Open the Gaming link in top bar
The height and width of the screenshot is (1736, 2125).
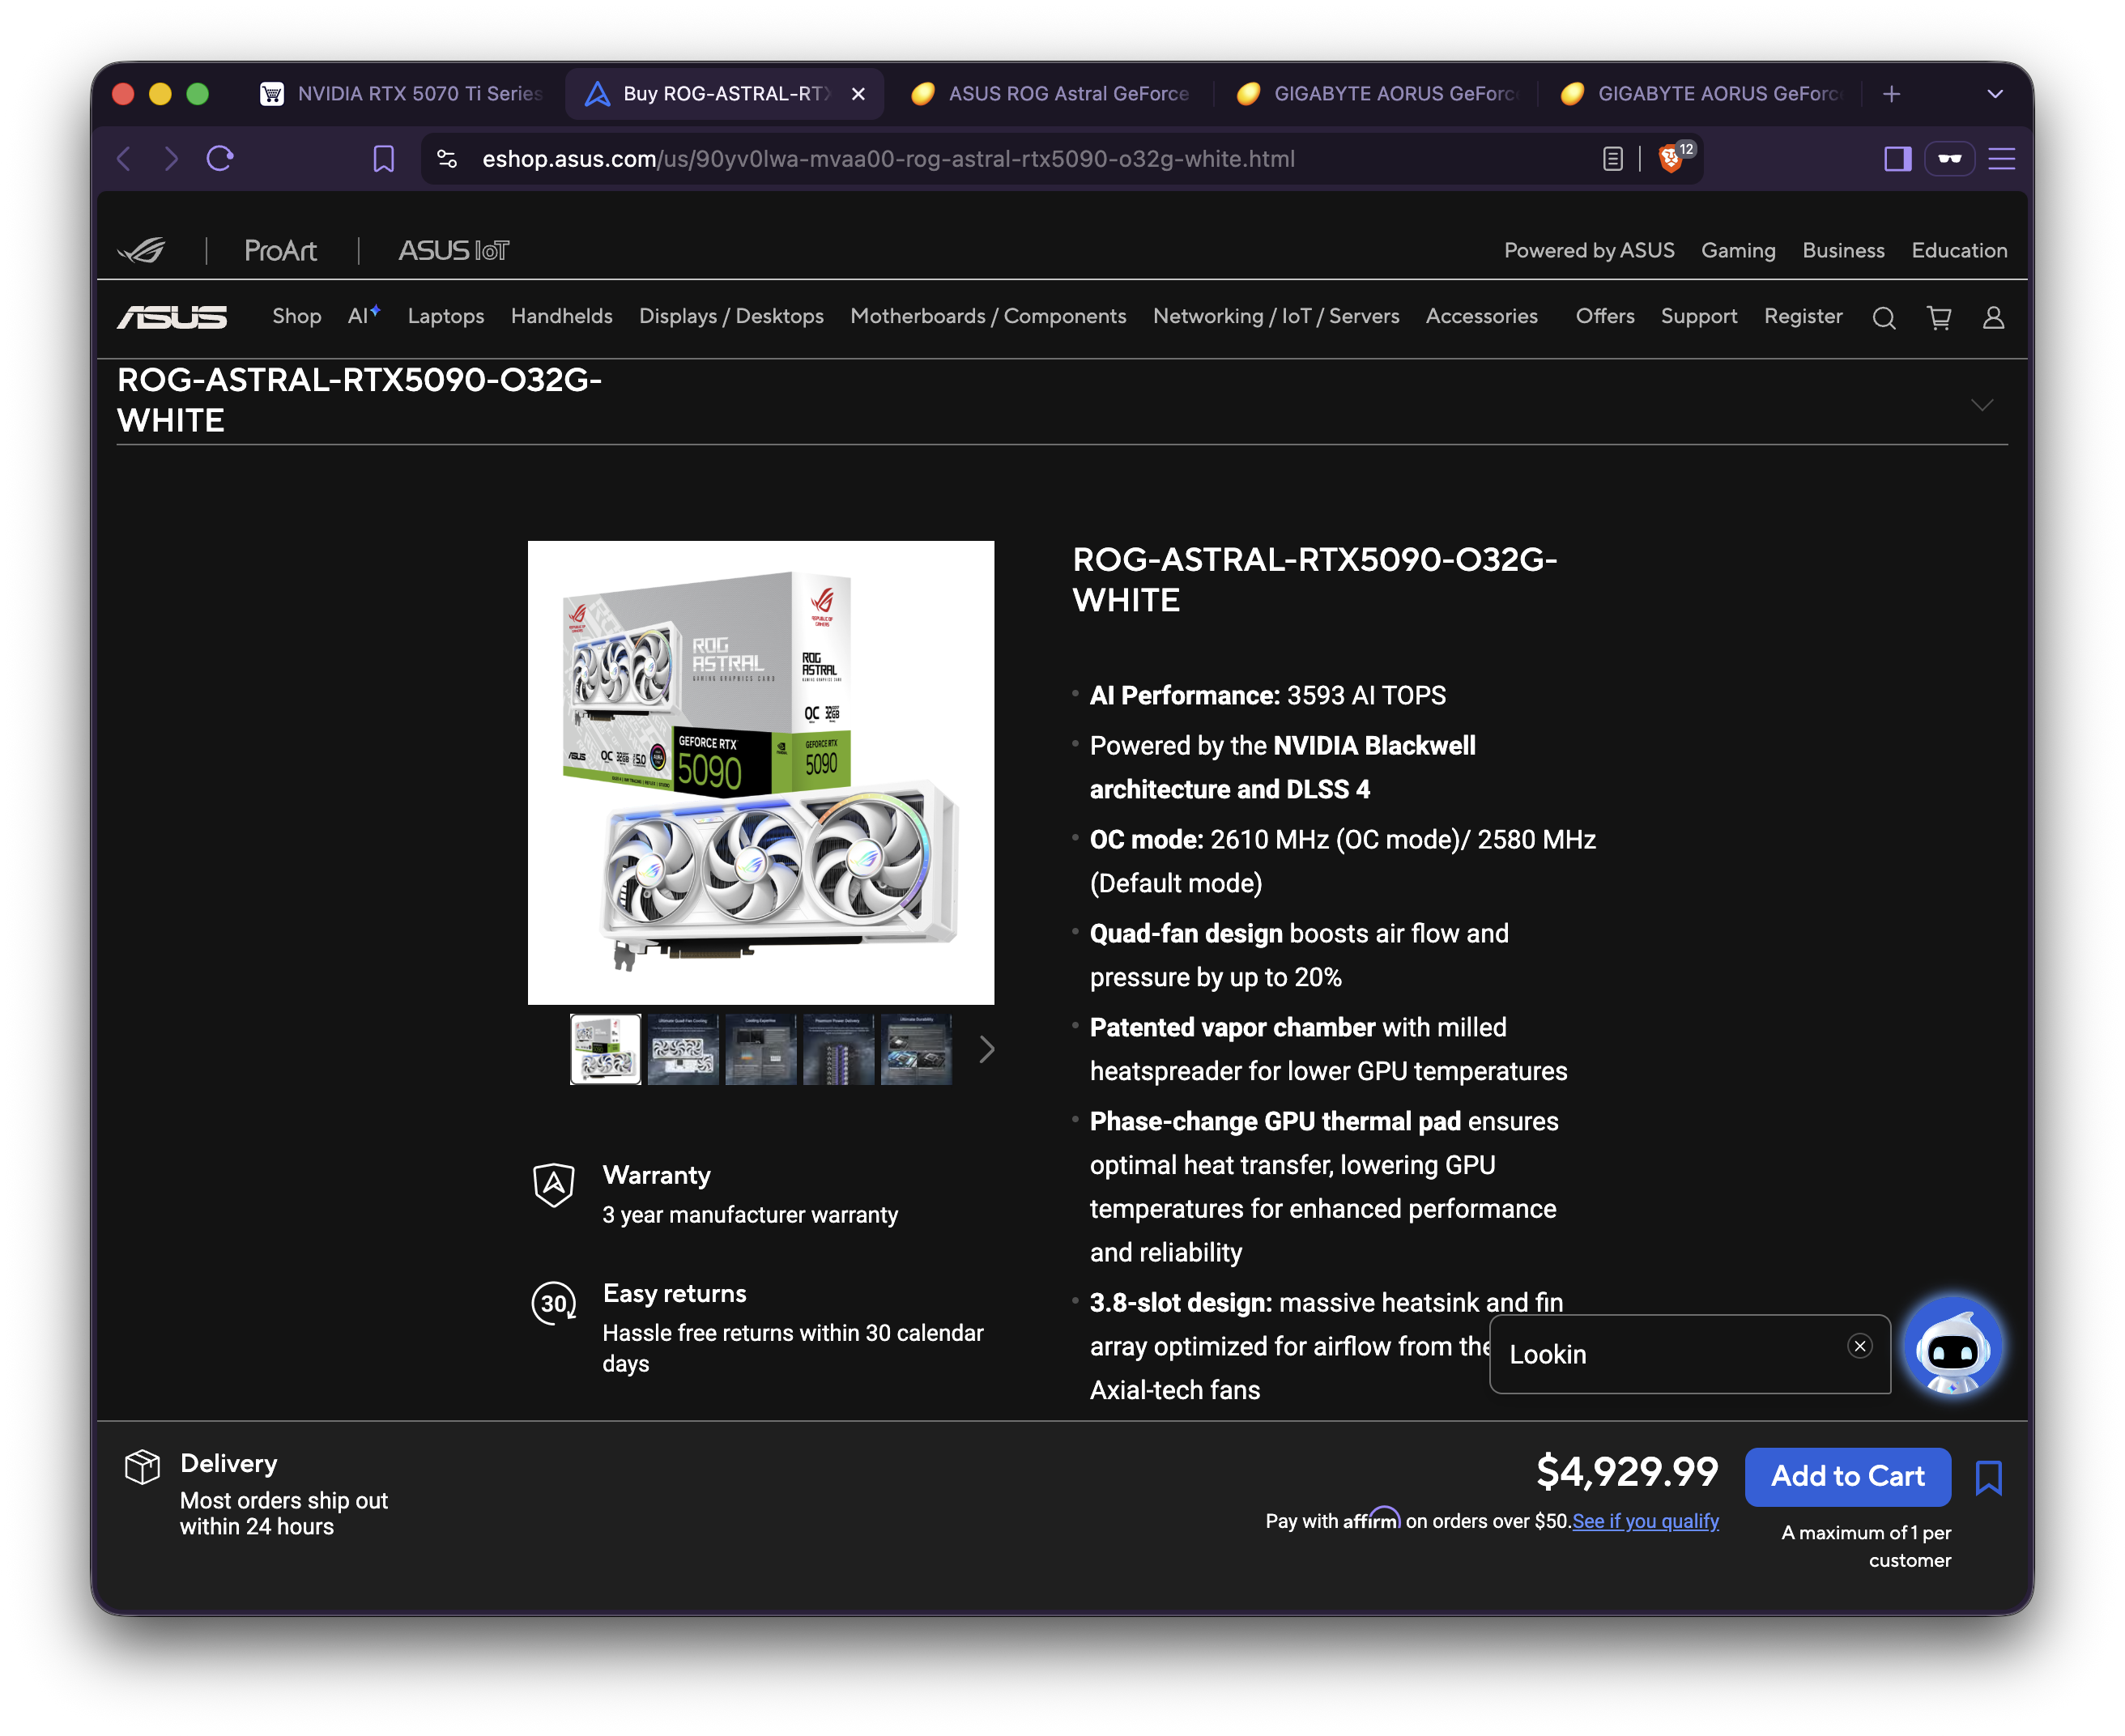tap(1738, 250)
